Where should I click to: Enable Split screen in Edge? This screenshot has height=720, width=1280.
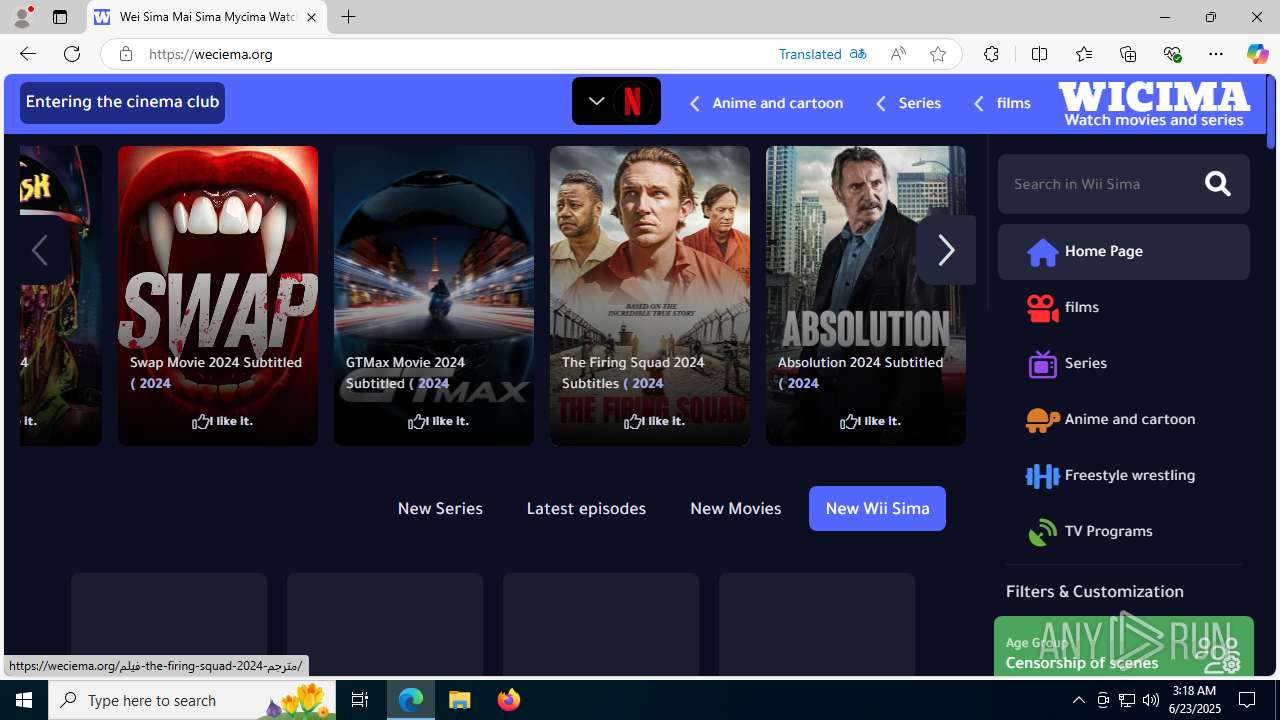click(x=1039, y=54)
